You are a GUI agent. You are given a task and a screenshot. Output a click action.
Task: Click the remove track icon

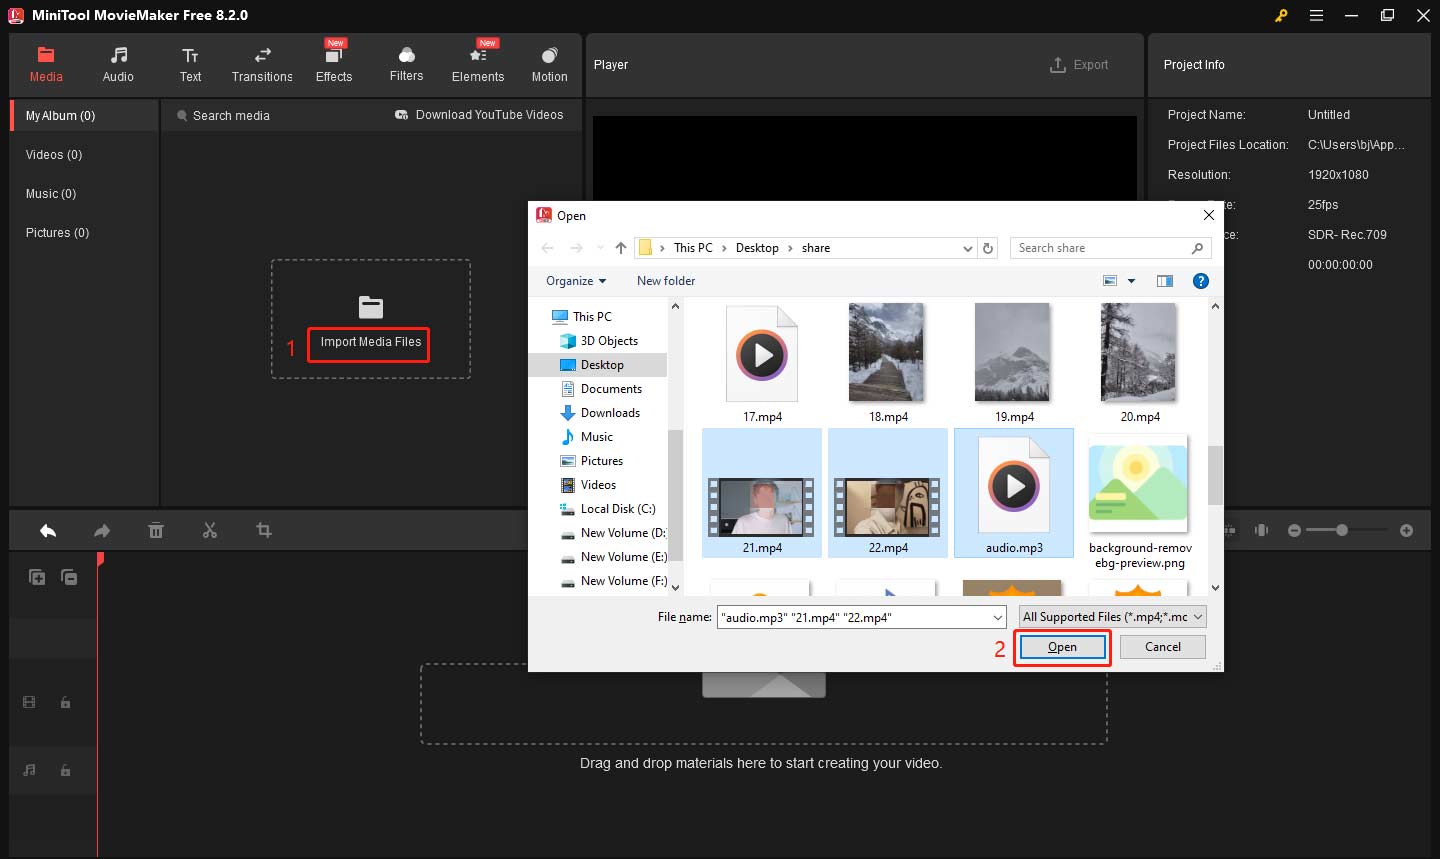coord(69,577)
